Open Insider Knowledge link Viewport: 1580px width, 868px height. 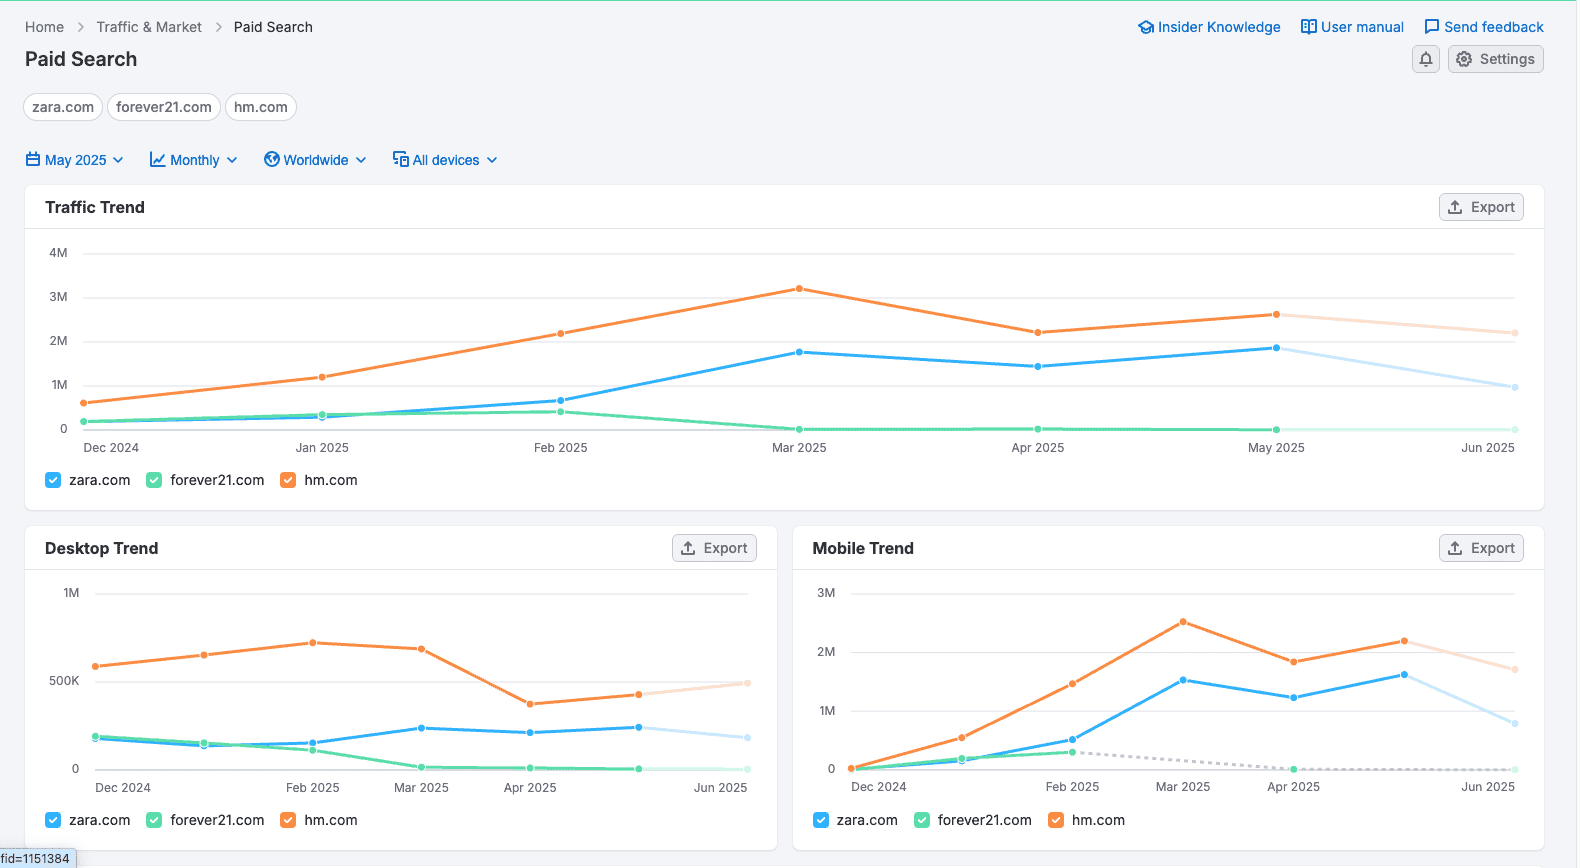[1210, 27]
